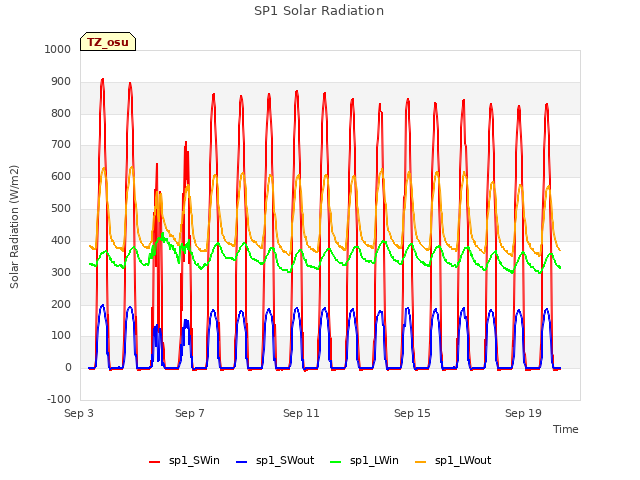Toggle the sp1_SWin legend entry
The width and height of the screenshot is (640, 480).
[184, 461]
